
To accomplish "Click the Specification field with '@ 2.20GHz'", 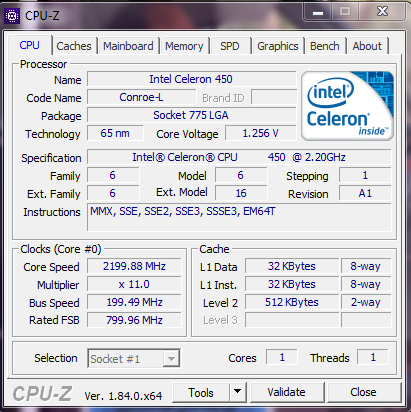I will [239, 157].
